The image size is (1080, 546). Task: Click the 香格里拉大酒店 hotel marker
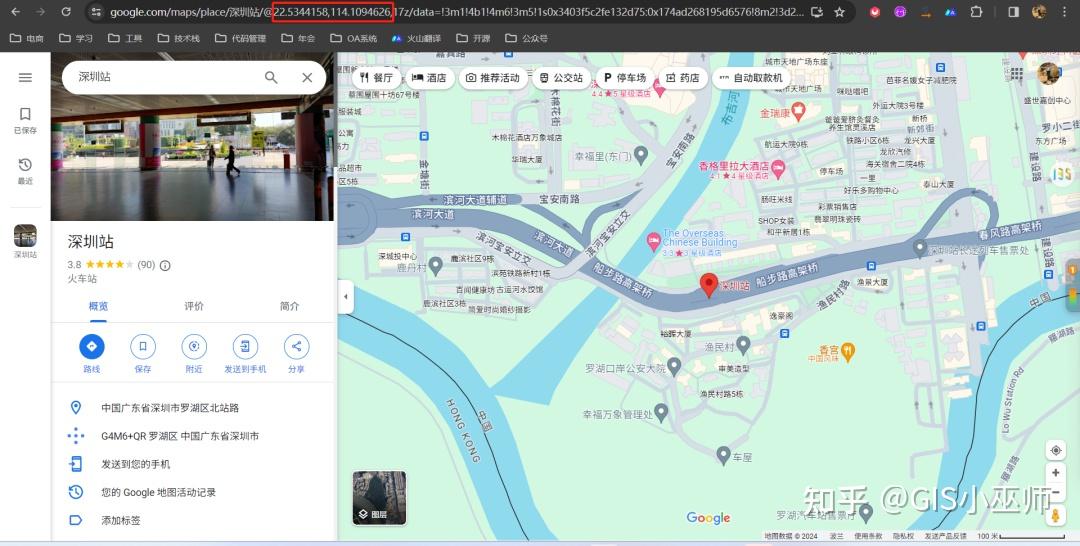(x=778, y=167)
